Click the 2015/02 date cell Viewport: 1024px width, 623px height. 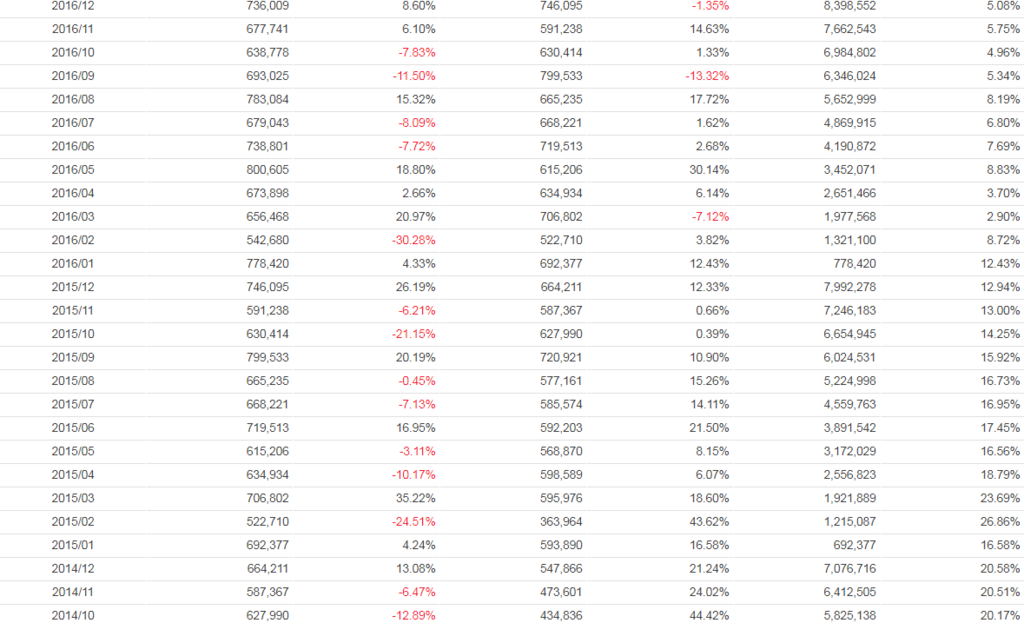click(x=73, y=521)
